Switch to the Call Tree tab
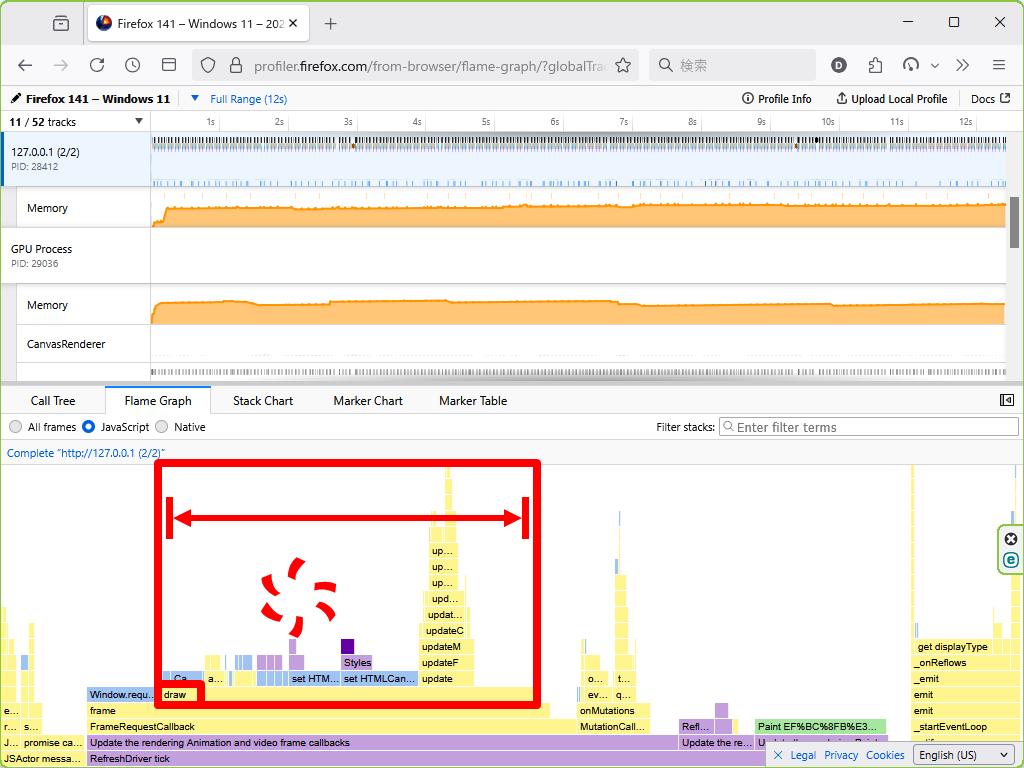The image size is (1024, 768). click(53, 400)
